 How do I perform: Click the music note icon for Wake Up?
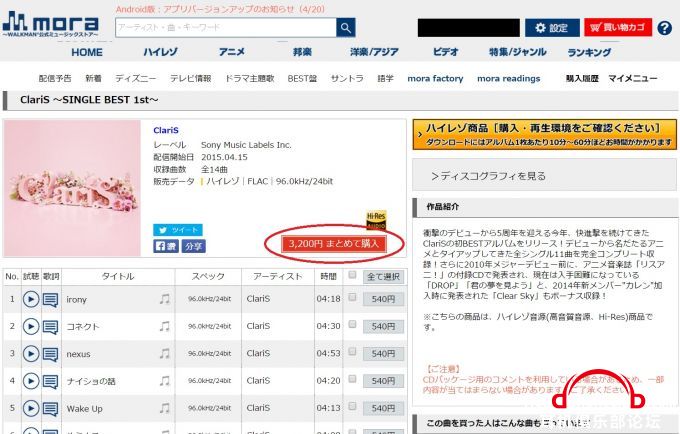click(165, 408)
